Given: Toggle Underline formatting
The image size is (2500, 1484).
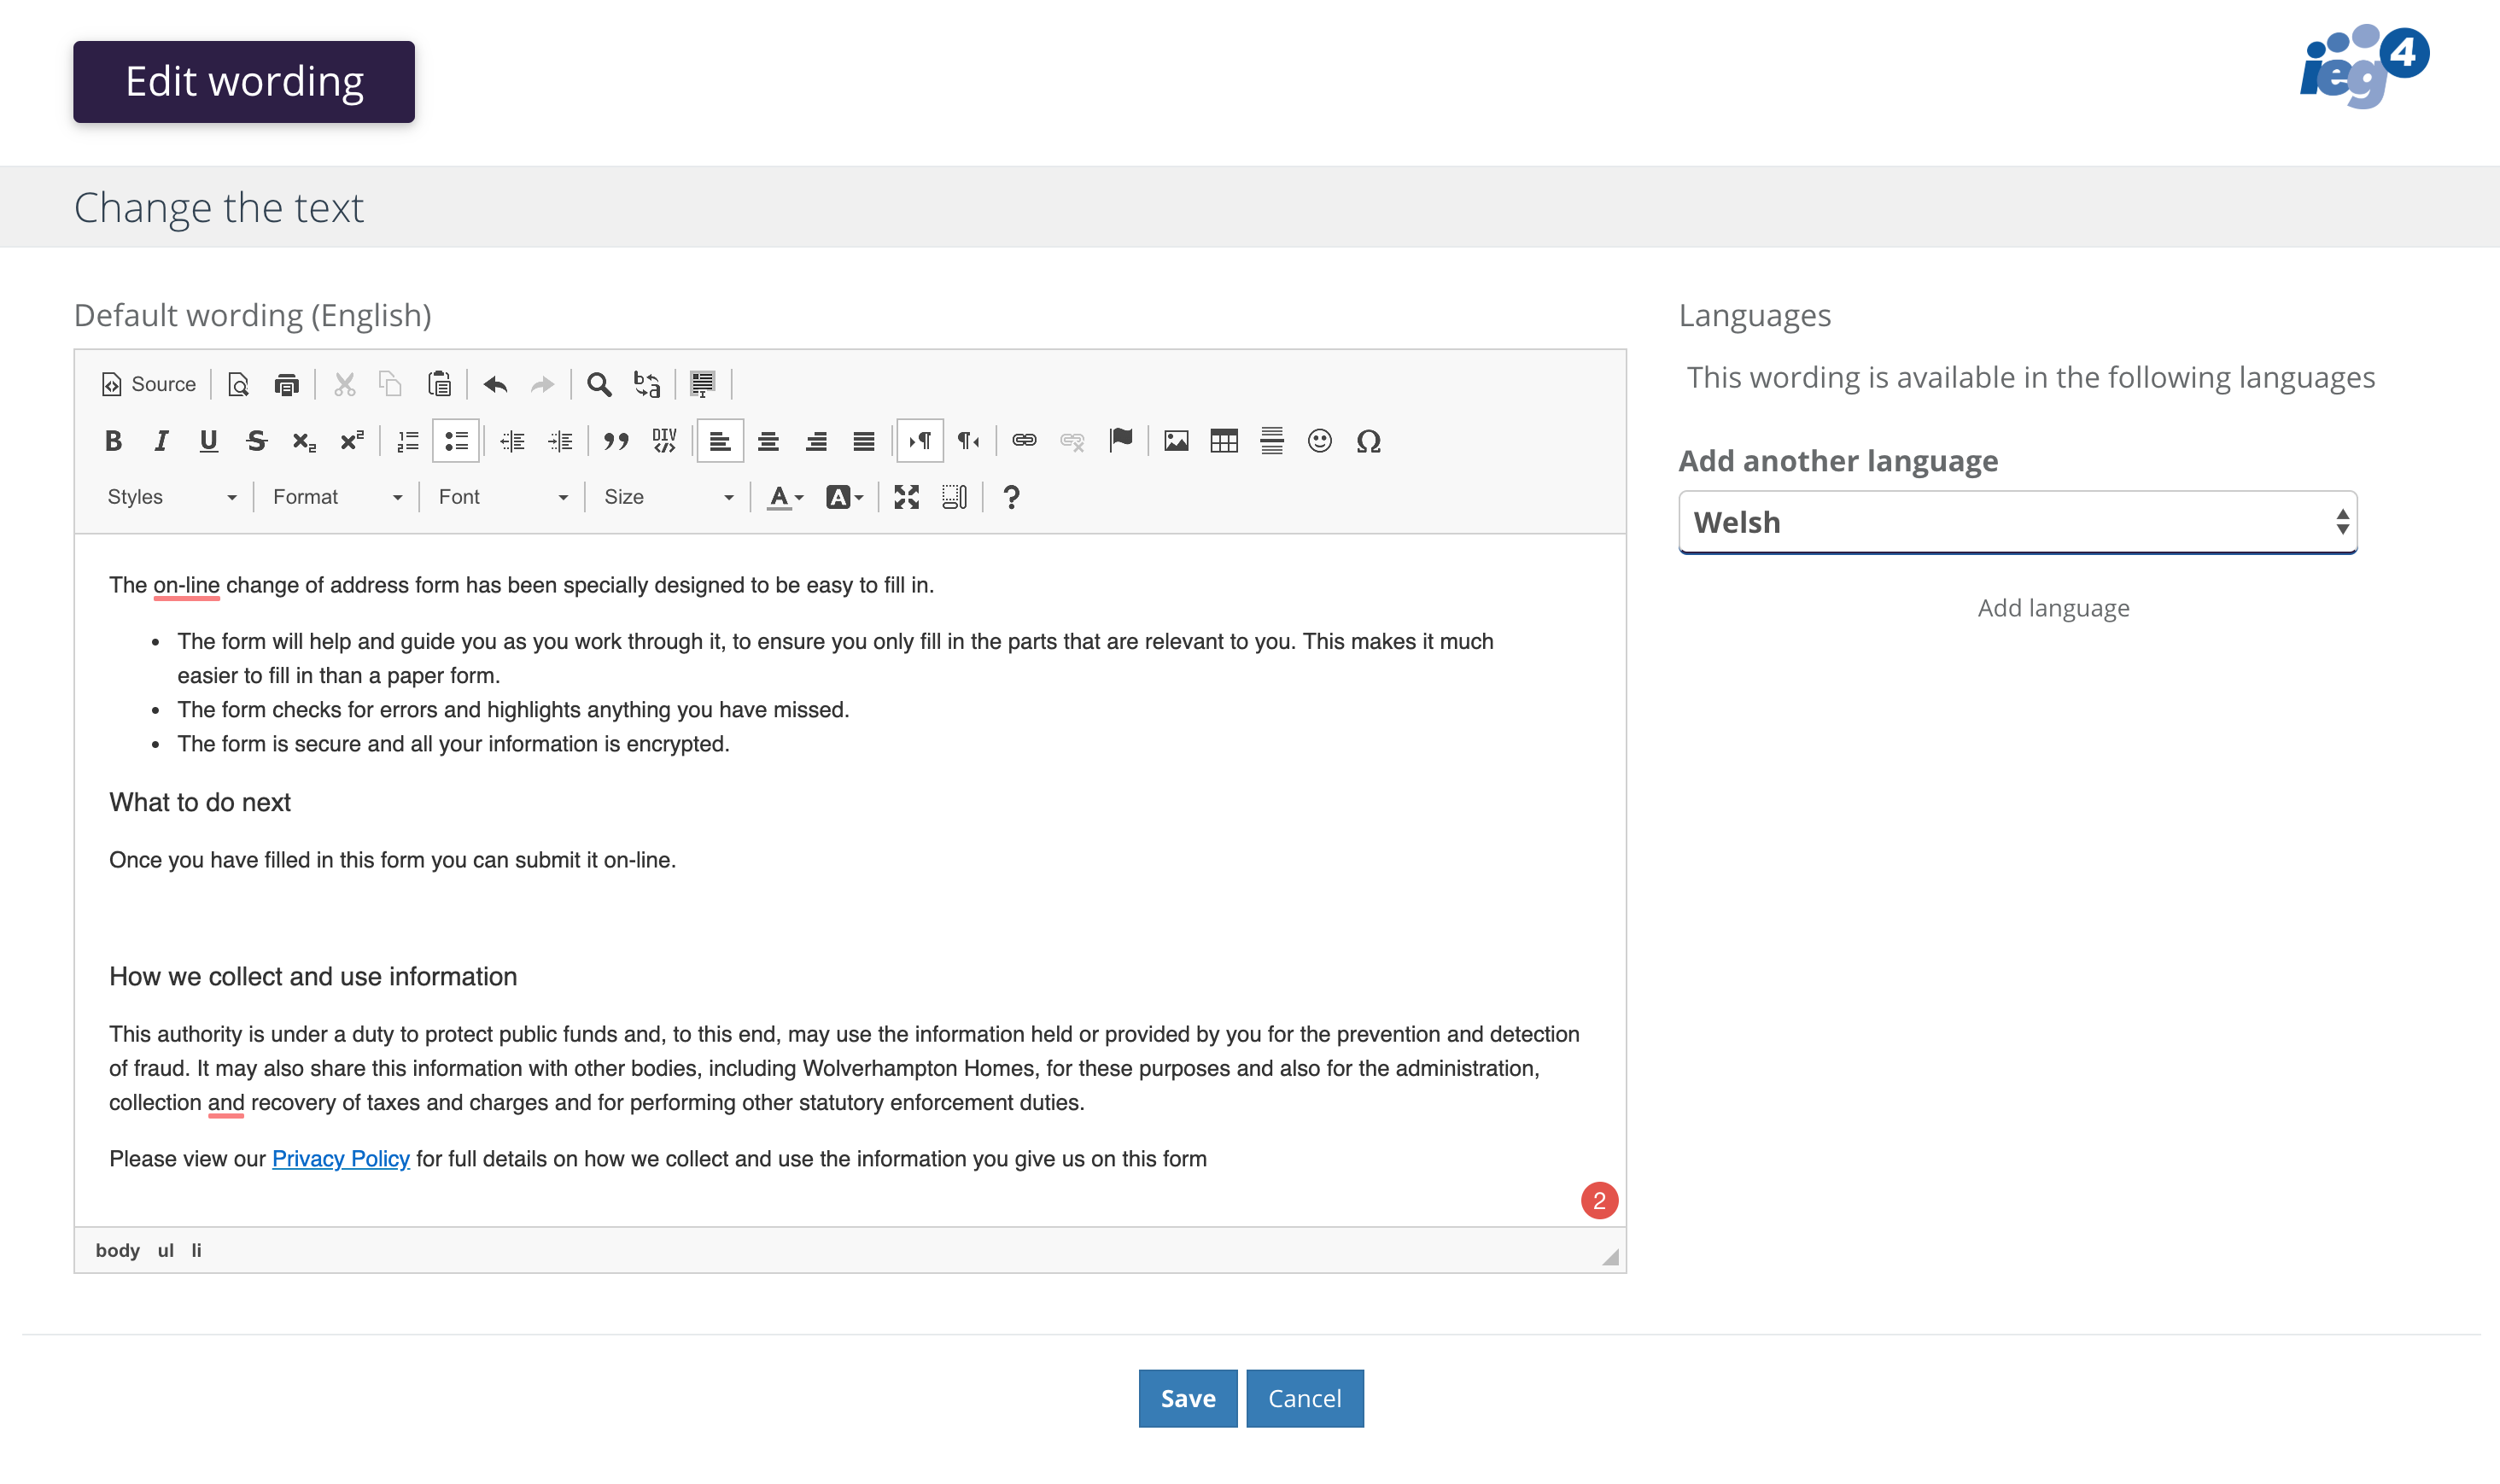Looking at the screenshot, I should pyautogui.click(x=208, y=441).
